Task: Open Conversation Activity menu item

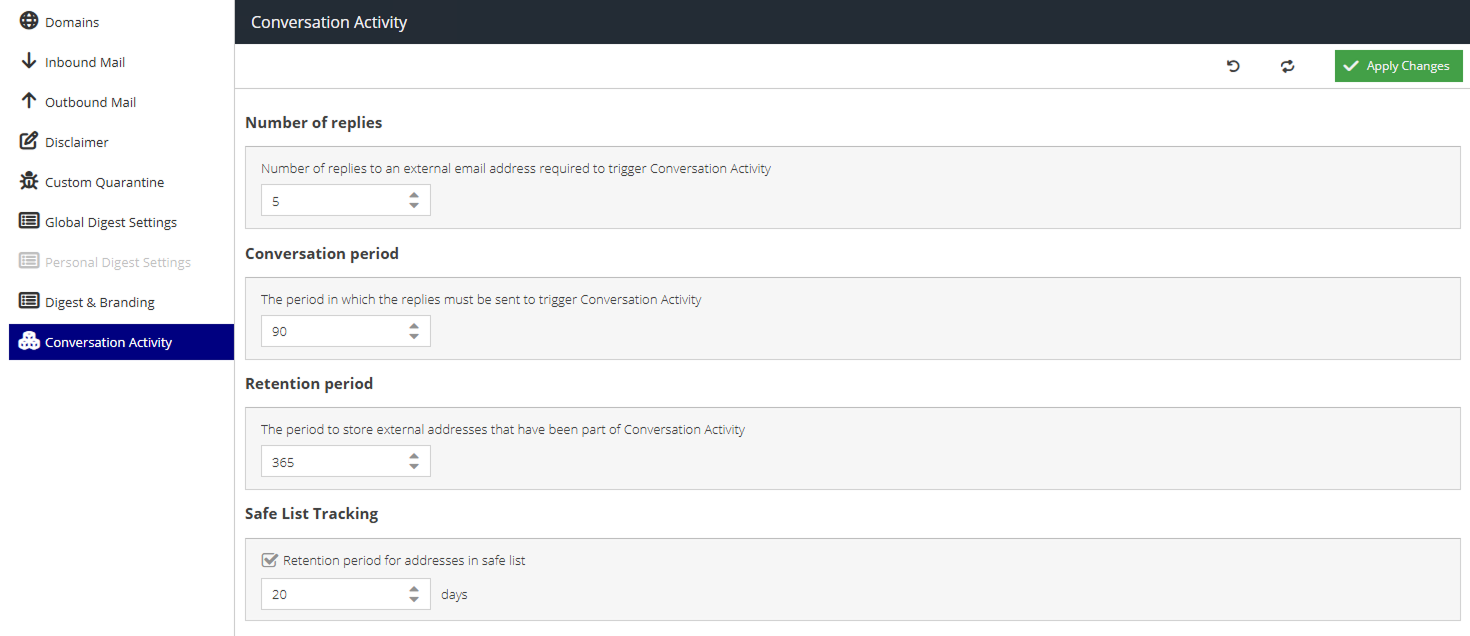Action: pyautogui.click(x=108, y=342)
